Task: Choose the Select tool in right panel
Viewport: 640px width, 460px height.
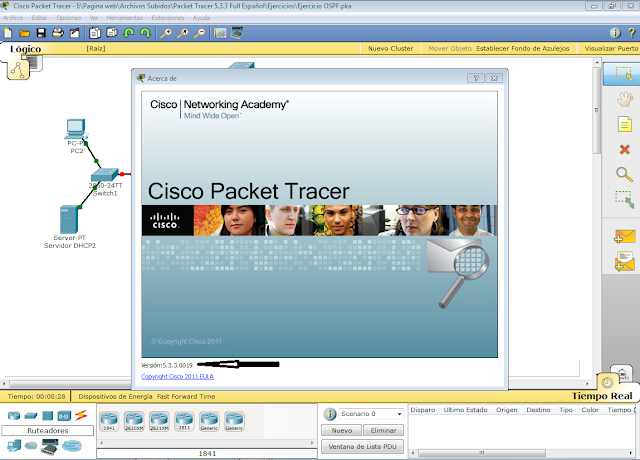Action: 624,73
